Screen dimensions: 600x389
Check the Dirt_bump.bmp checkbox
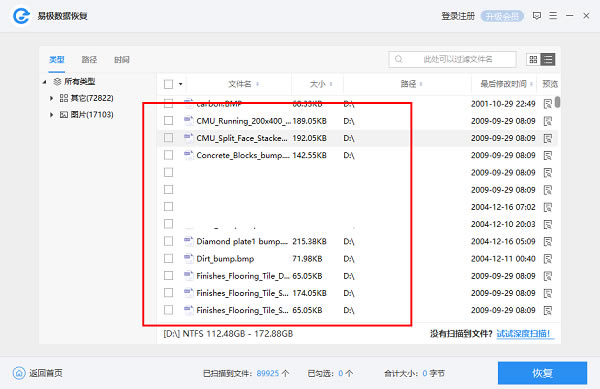[x=168, y=258]
